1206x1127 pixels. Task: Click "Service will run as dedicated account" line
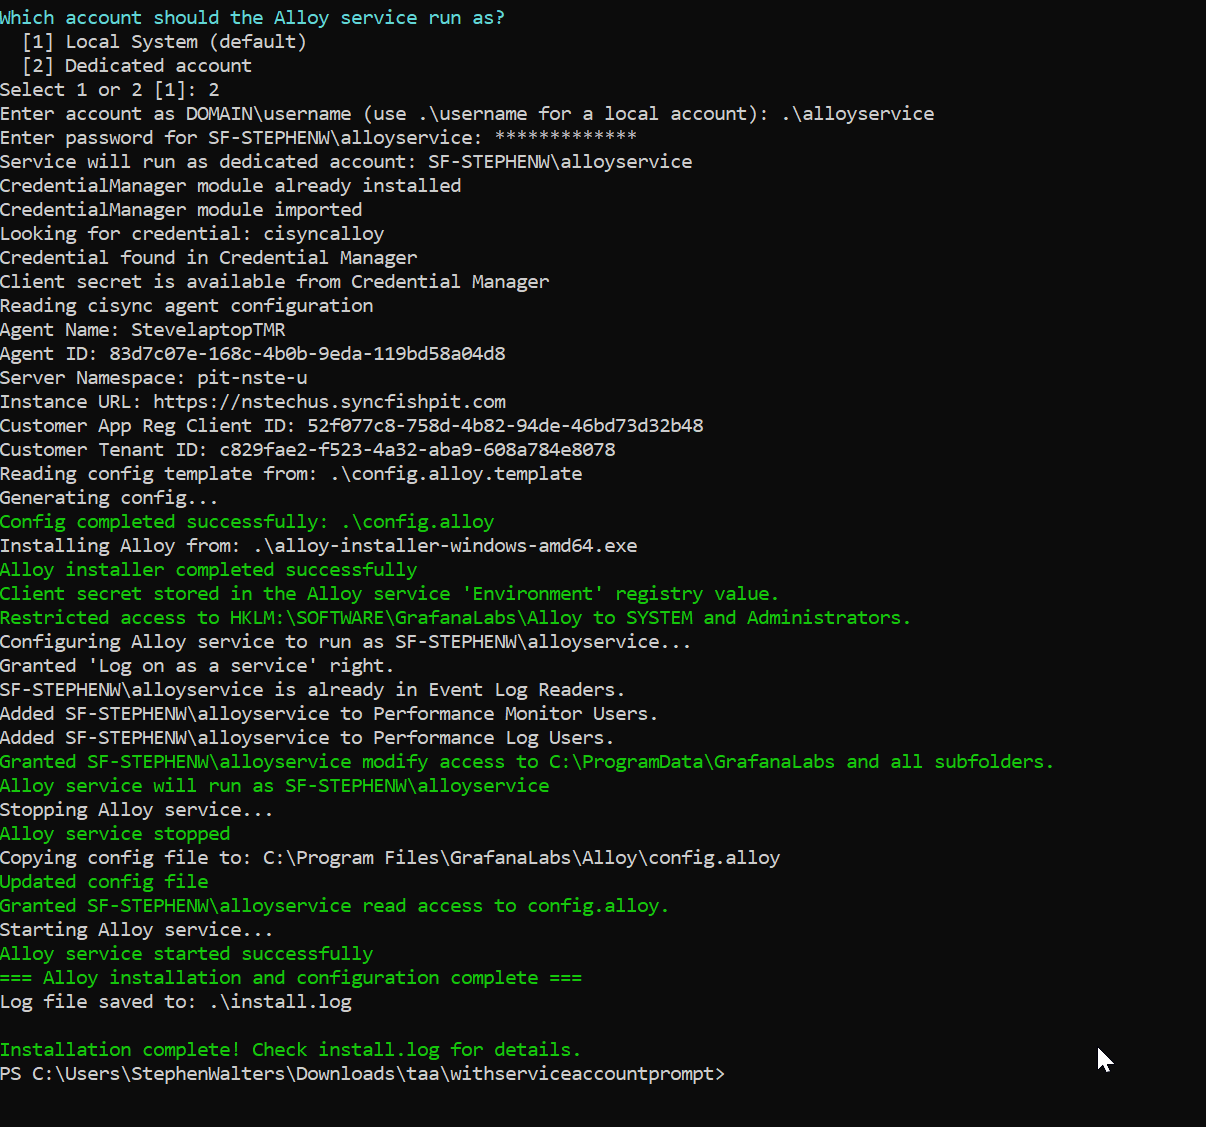point(346,162)
